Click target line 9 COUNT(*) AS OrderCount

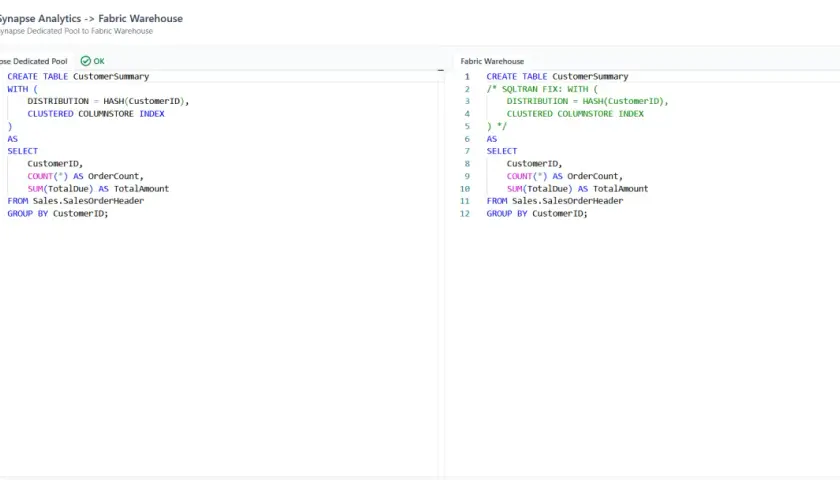point(565,176)
